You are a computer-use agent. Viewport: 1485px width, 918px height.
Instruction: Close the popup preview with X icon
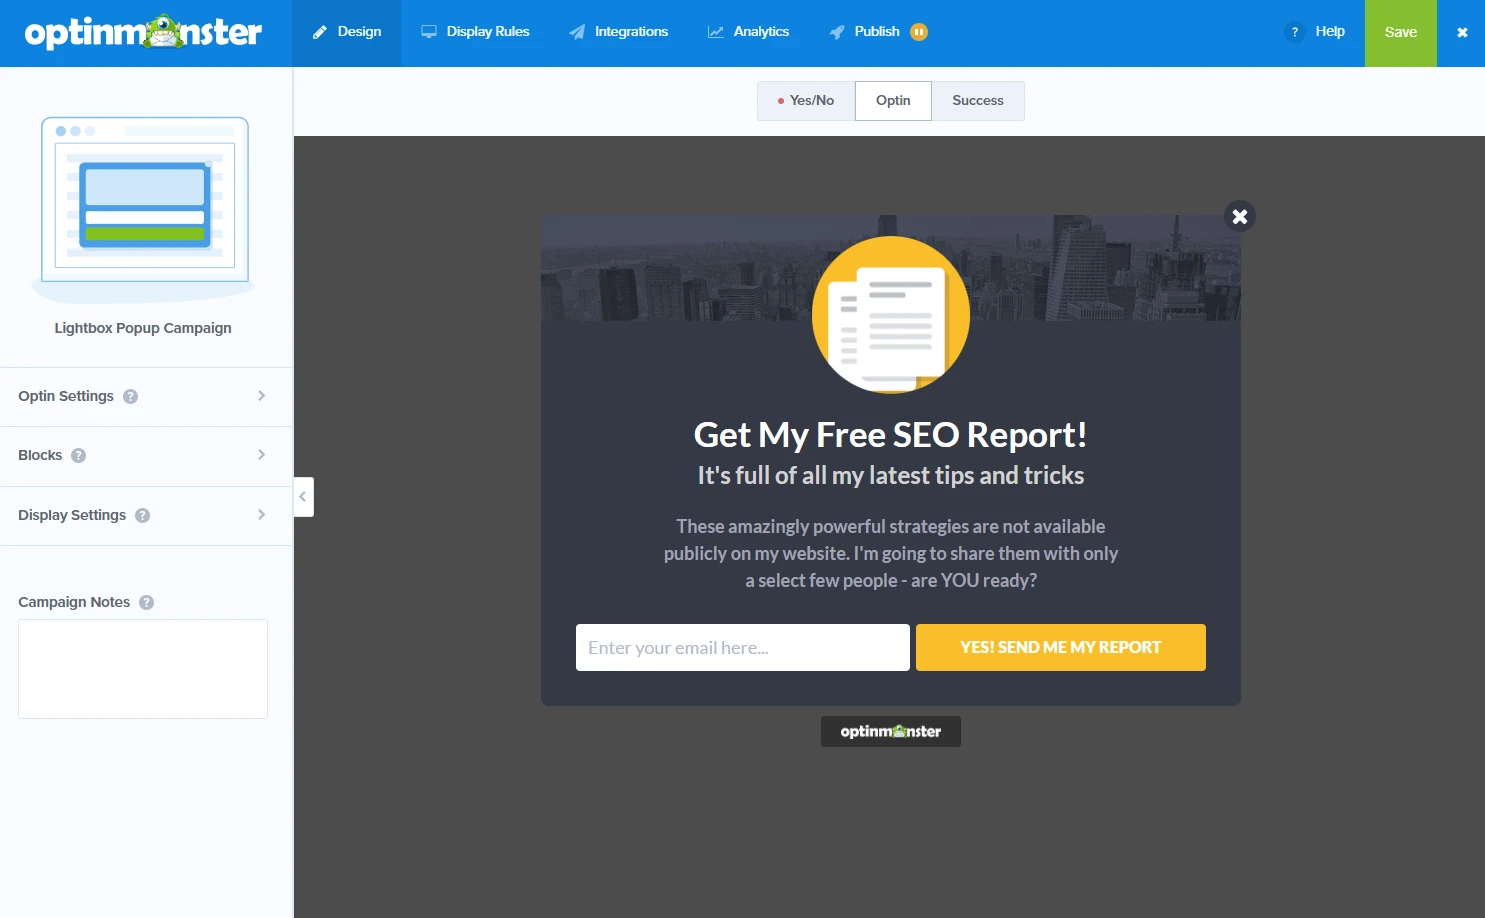tap(1239, 216)
